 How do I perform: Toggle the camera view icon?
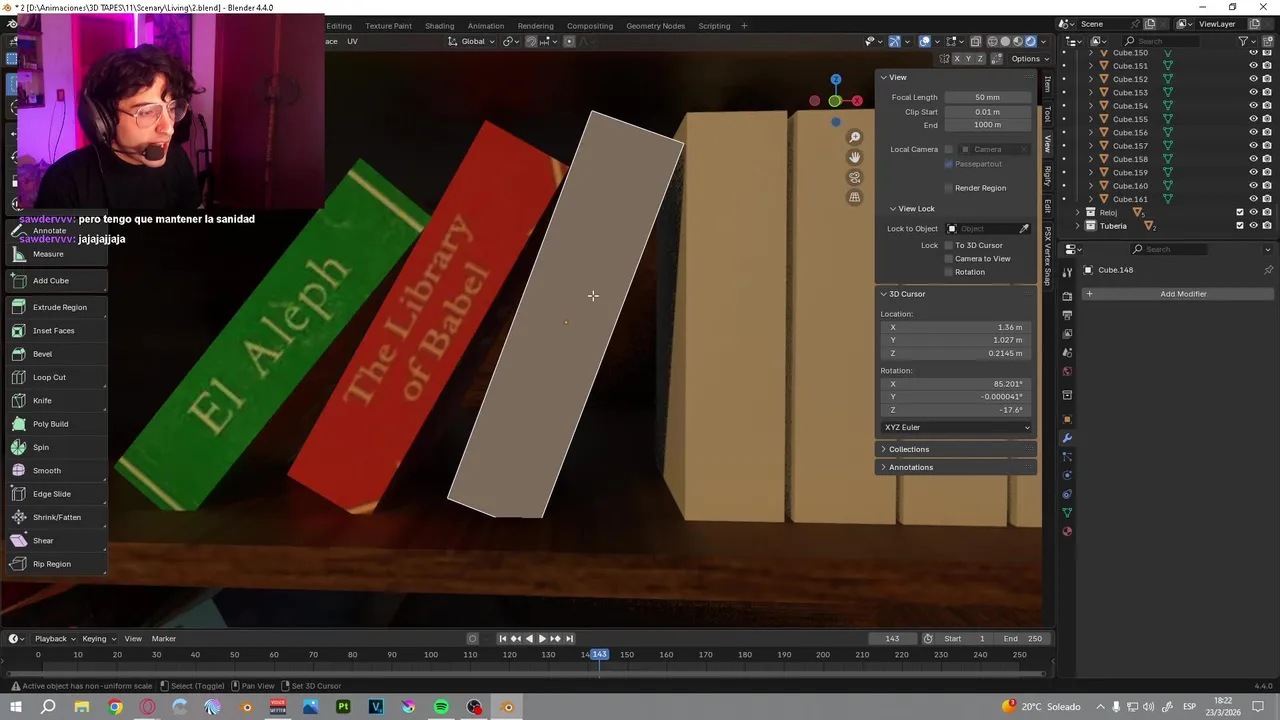pos(855,177)
